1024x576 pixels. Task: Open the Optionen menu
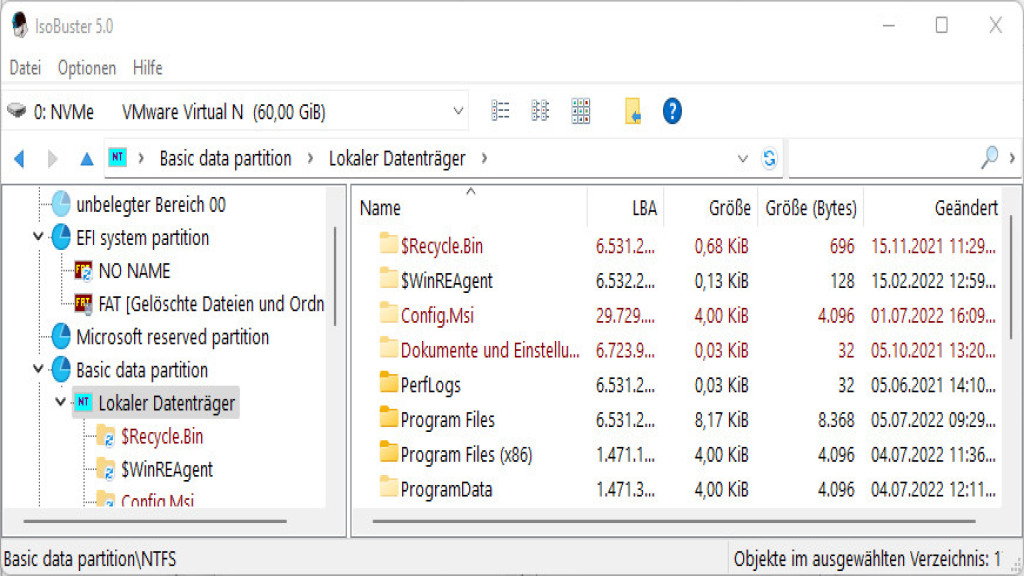point(87,68)
